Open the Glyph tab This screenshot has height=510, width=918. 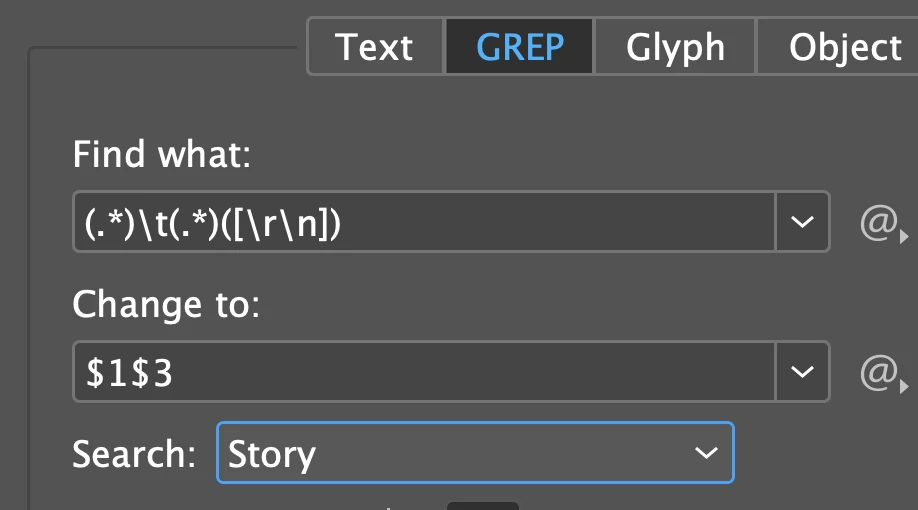pyautogui.click(x=675, y=47)
